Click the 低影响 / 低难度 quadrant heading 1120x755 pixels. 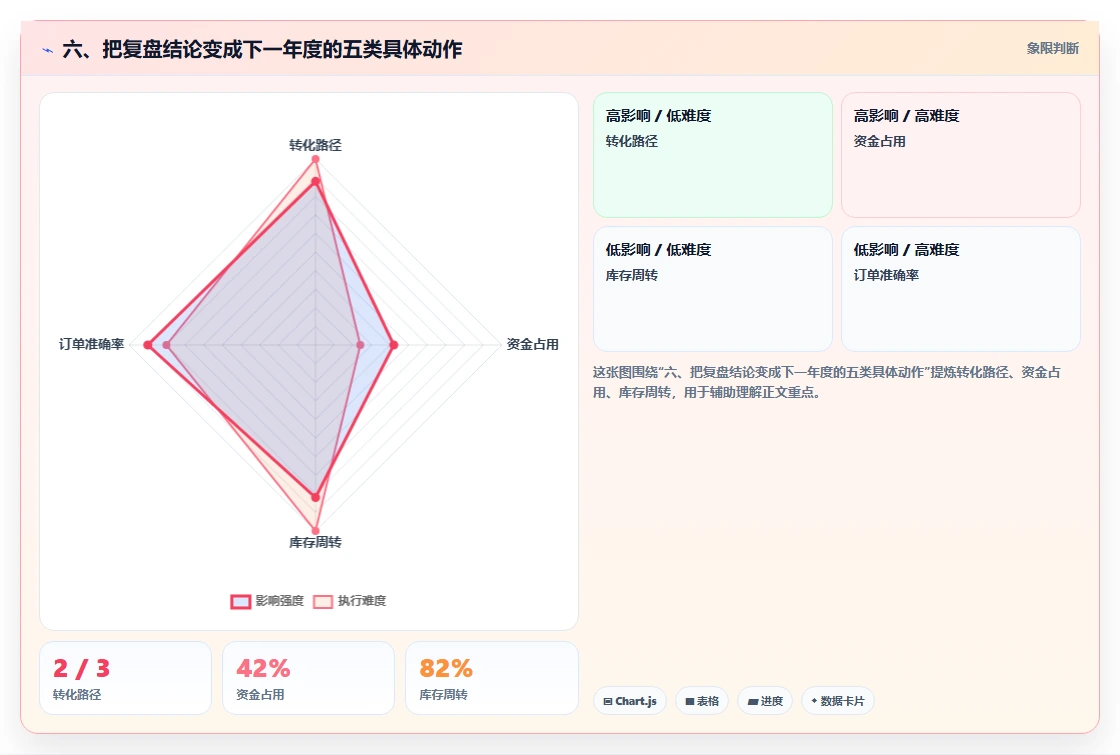point(658,249)
